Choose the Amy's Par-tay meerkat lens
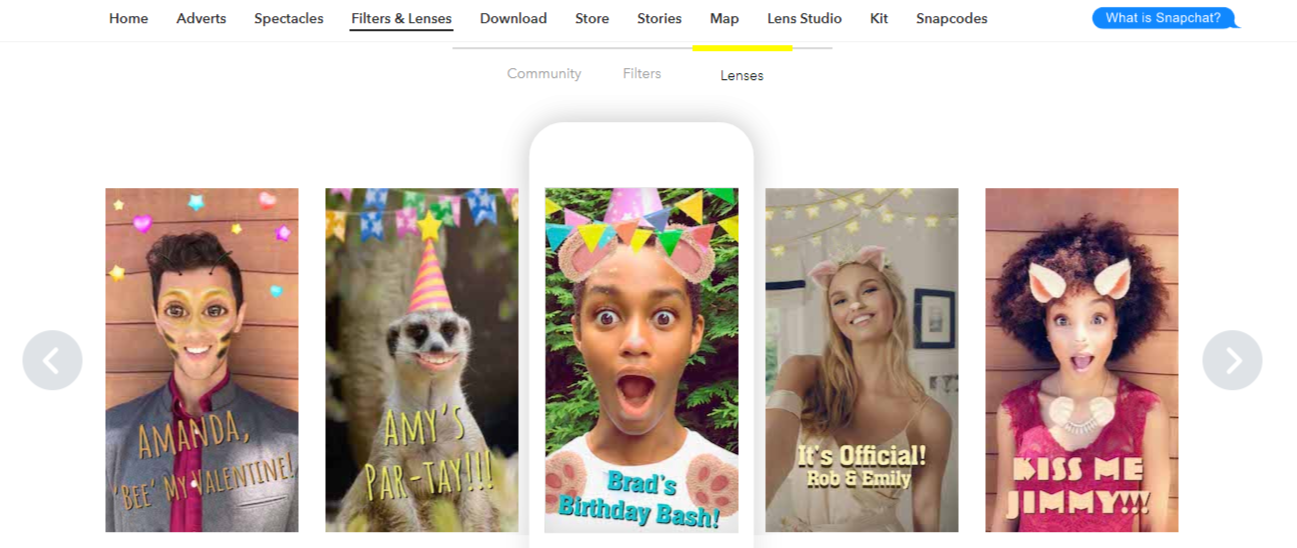Viewport: 1297px width, 548px height. (422, 360)
